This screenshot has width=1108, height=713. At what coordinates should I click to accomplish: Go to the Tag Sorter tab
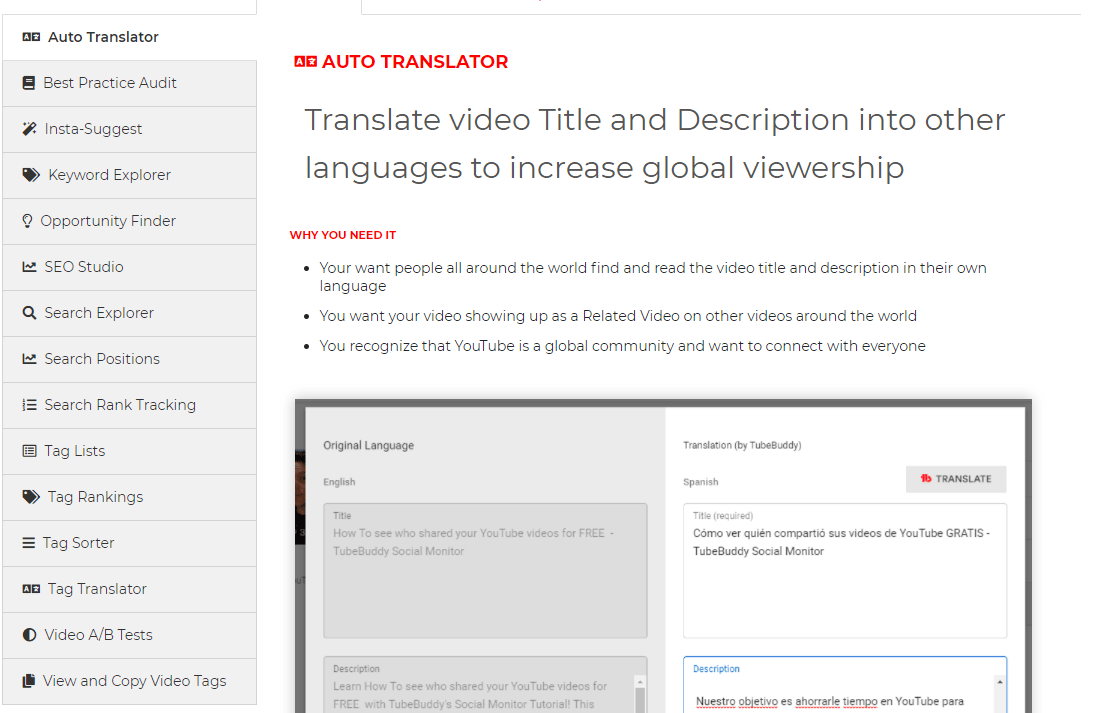78,543
